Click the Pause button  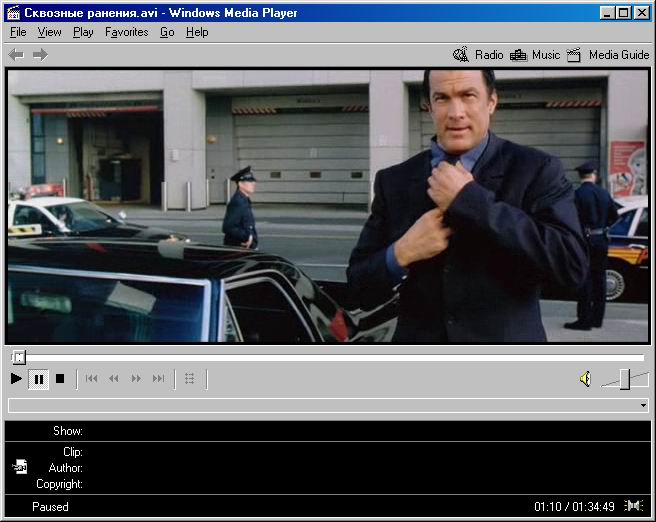pos(38,379)
